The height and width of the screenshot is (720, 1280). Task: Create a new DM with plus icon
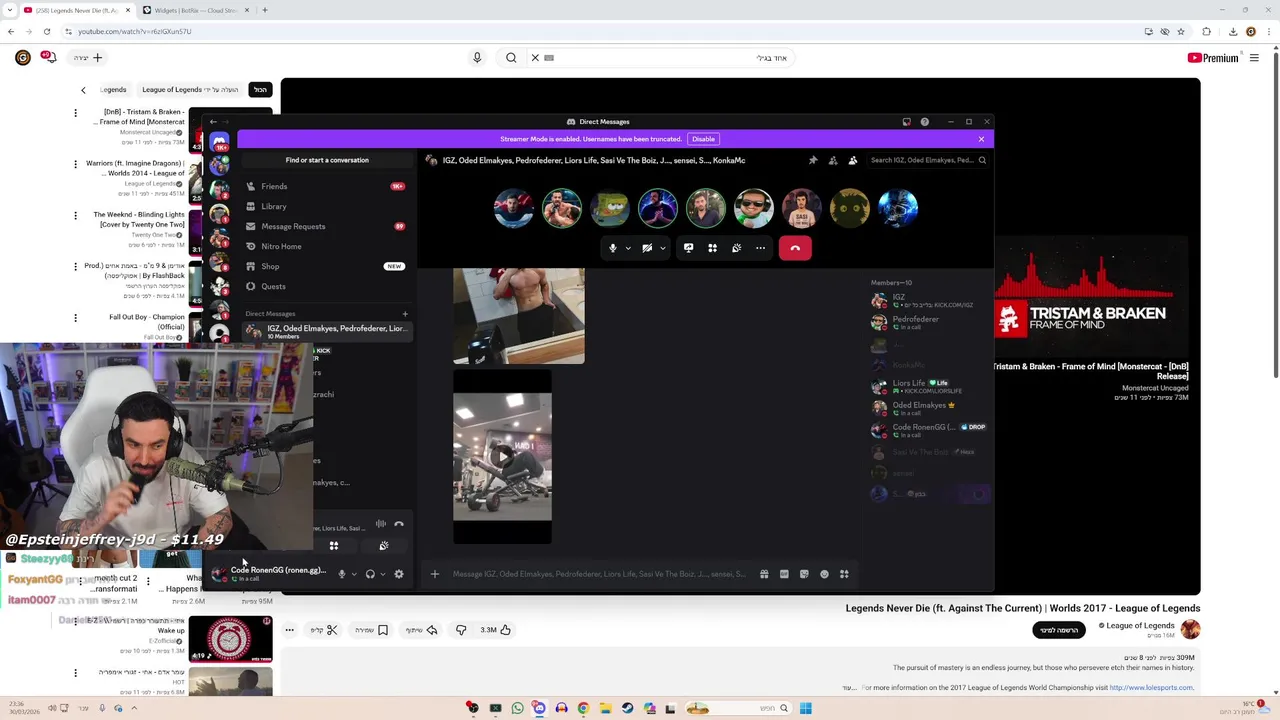coord(405,314)
